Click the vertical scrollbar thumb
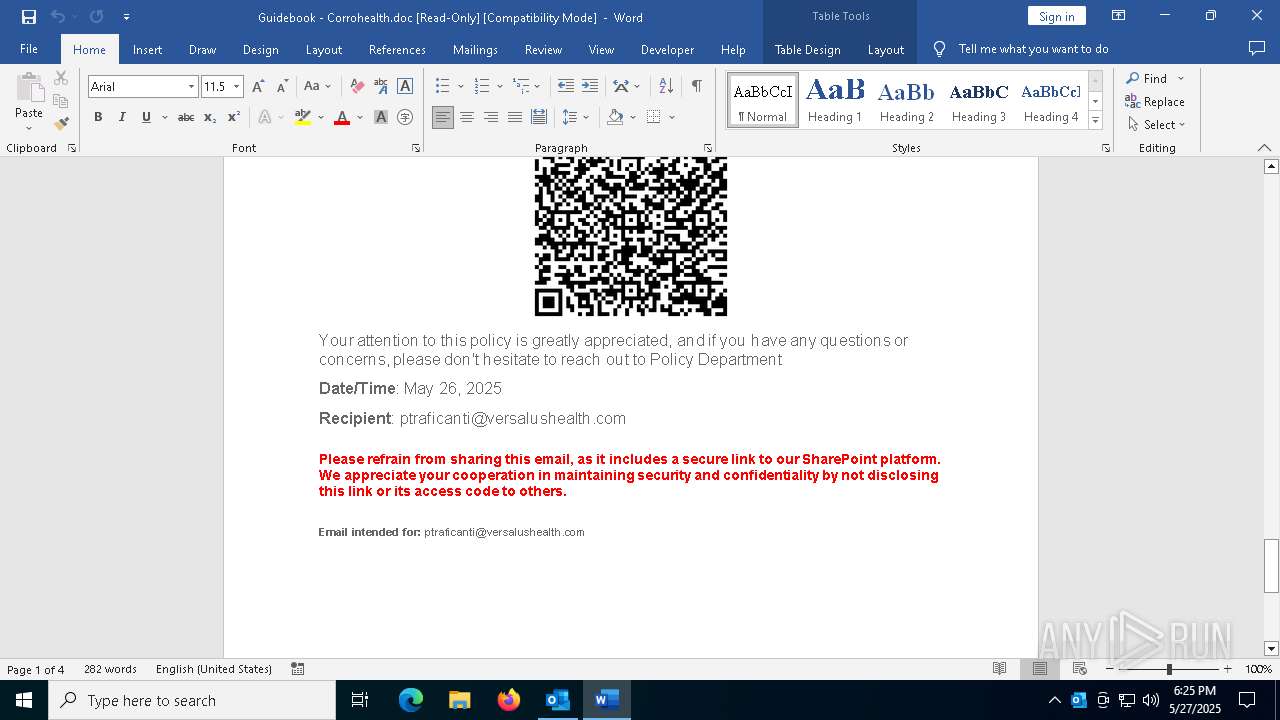The image size is (1280, 720). point(1271,566)
